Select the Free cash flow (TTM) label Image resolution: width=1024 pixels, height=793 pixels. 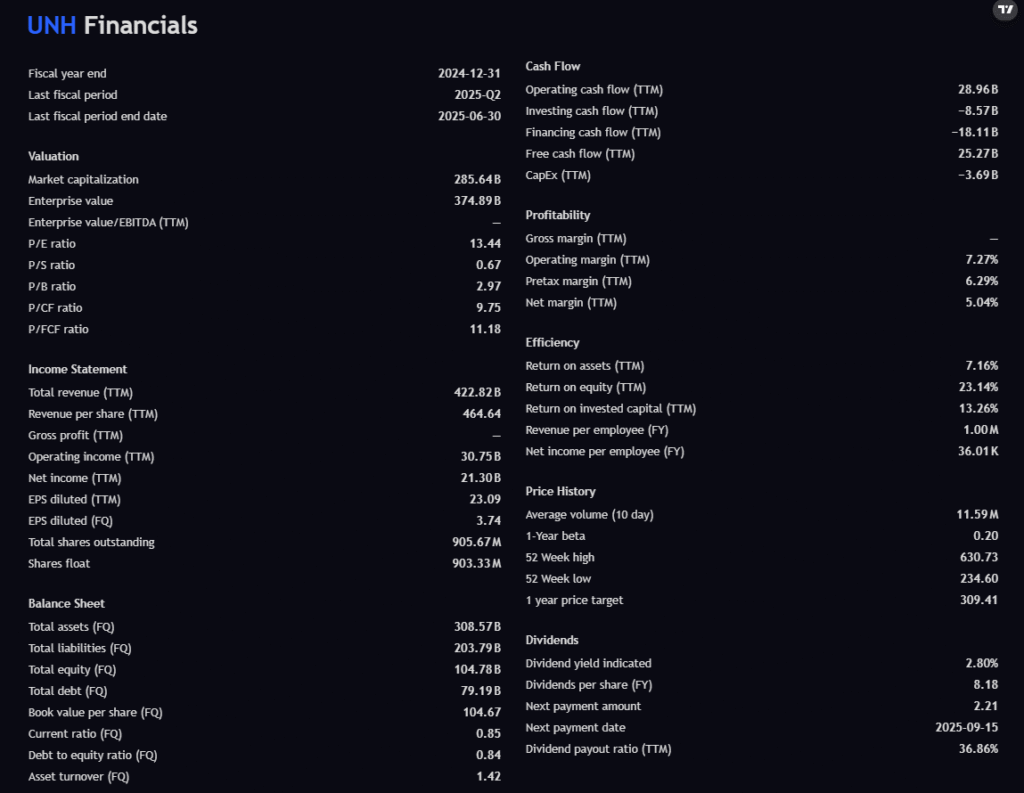coord(580,154)
